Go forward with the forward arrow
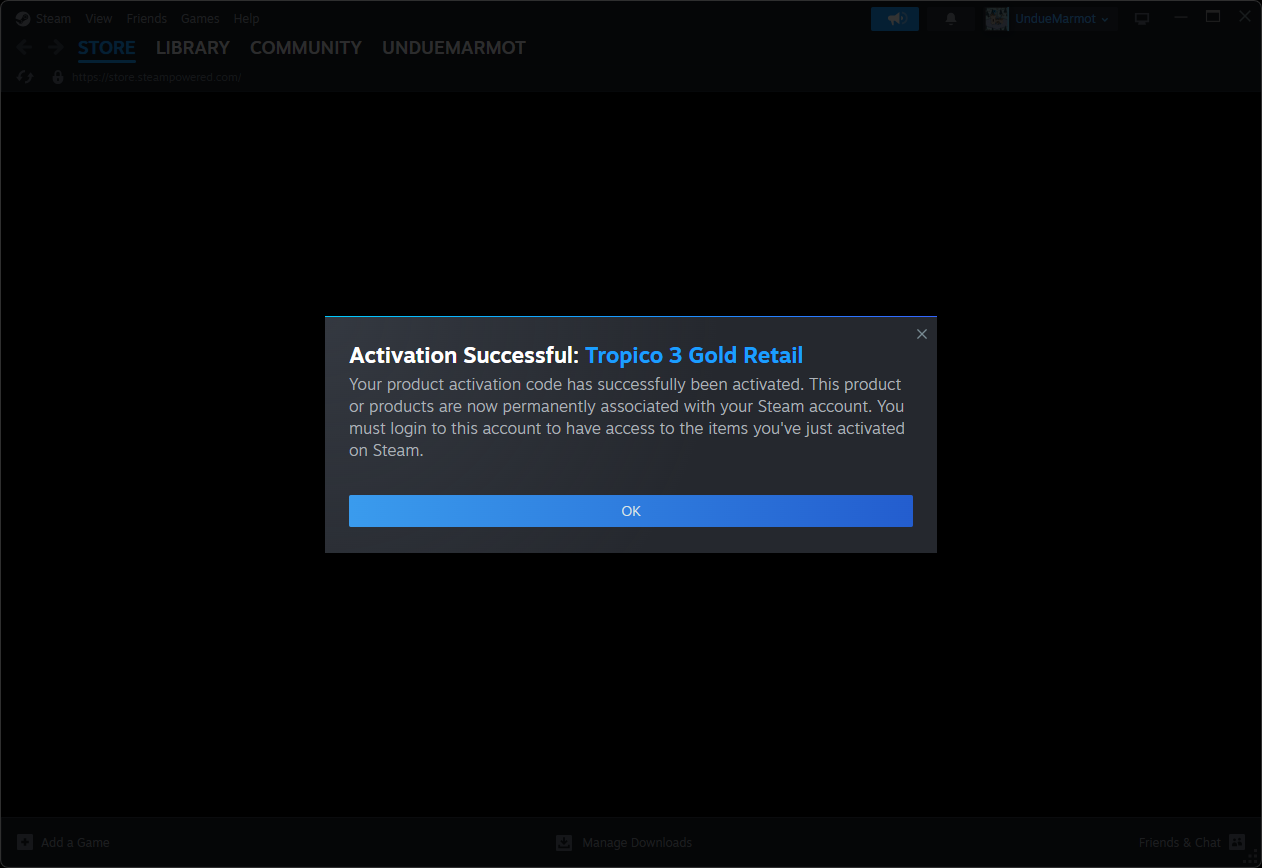 (x=55, y=48)
